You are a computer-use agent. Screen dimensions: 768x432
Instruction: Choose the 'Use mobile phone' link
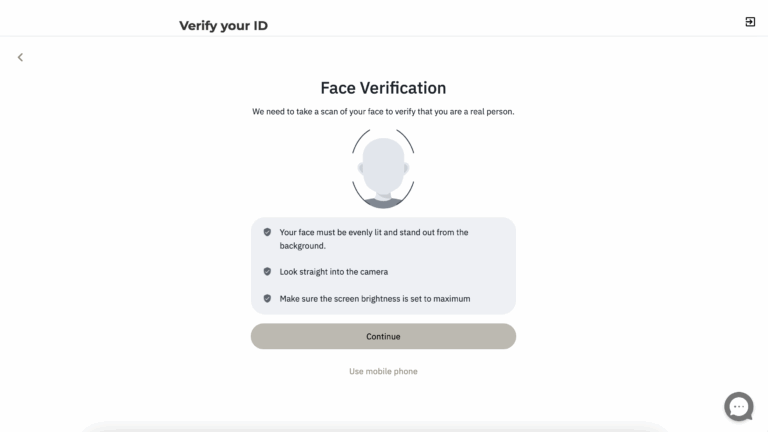pos(383,371)
